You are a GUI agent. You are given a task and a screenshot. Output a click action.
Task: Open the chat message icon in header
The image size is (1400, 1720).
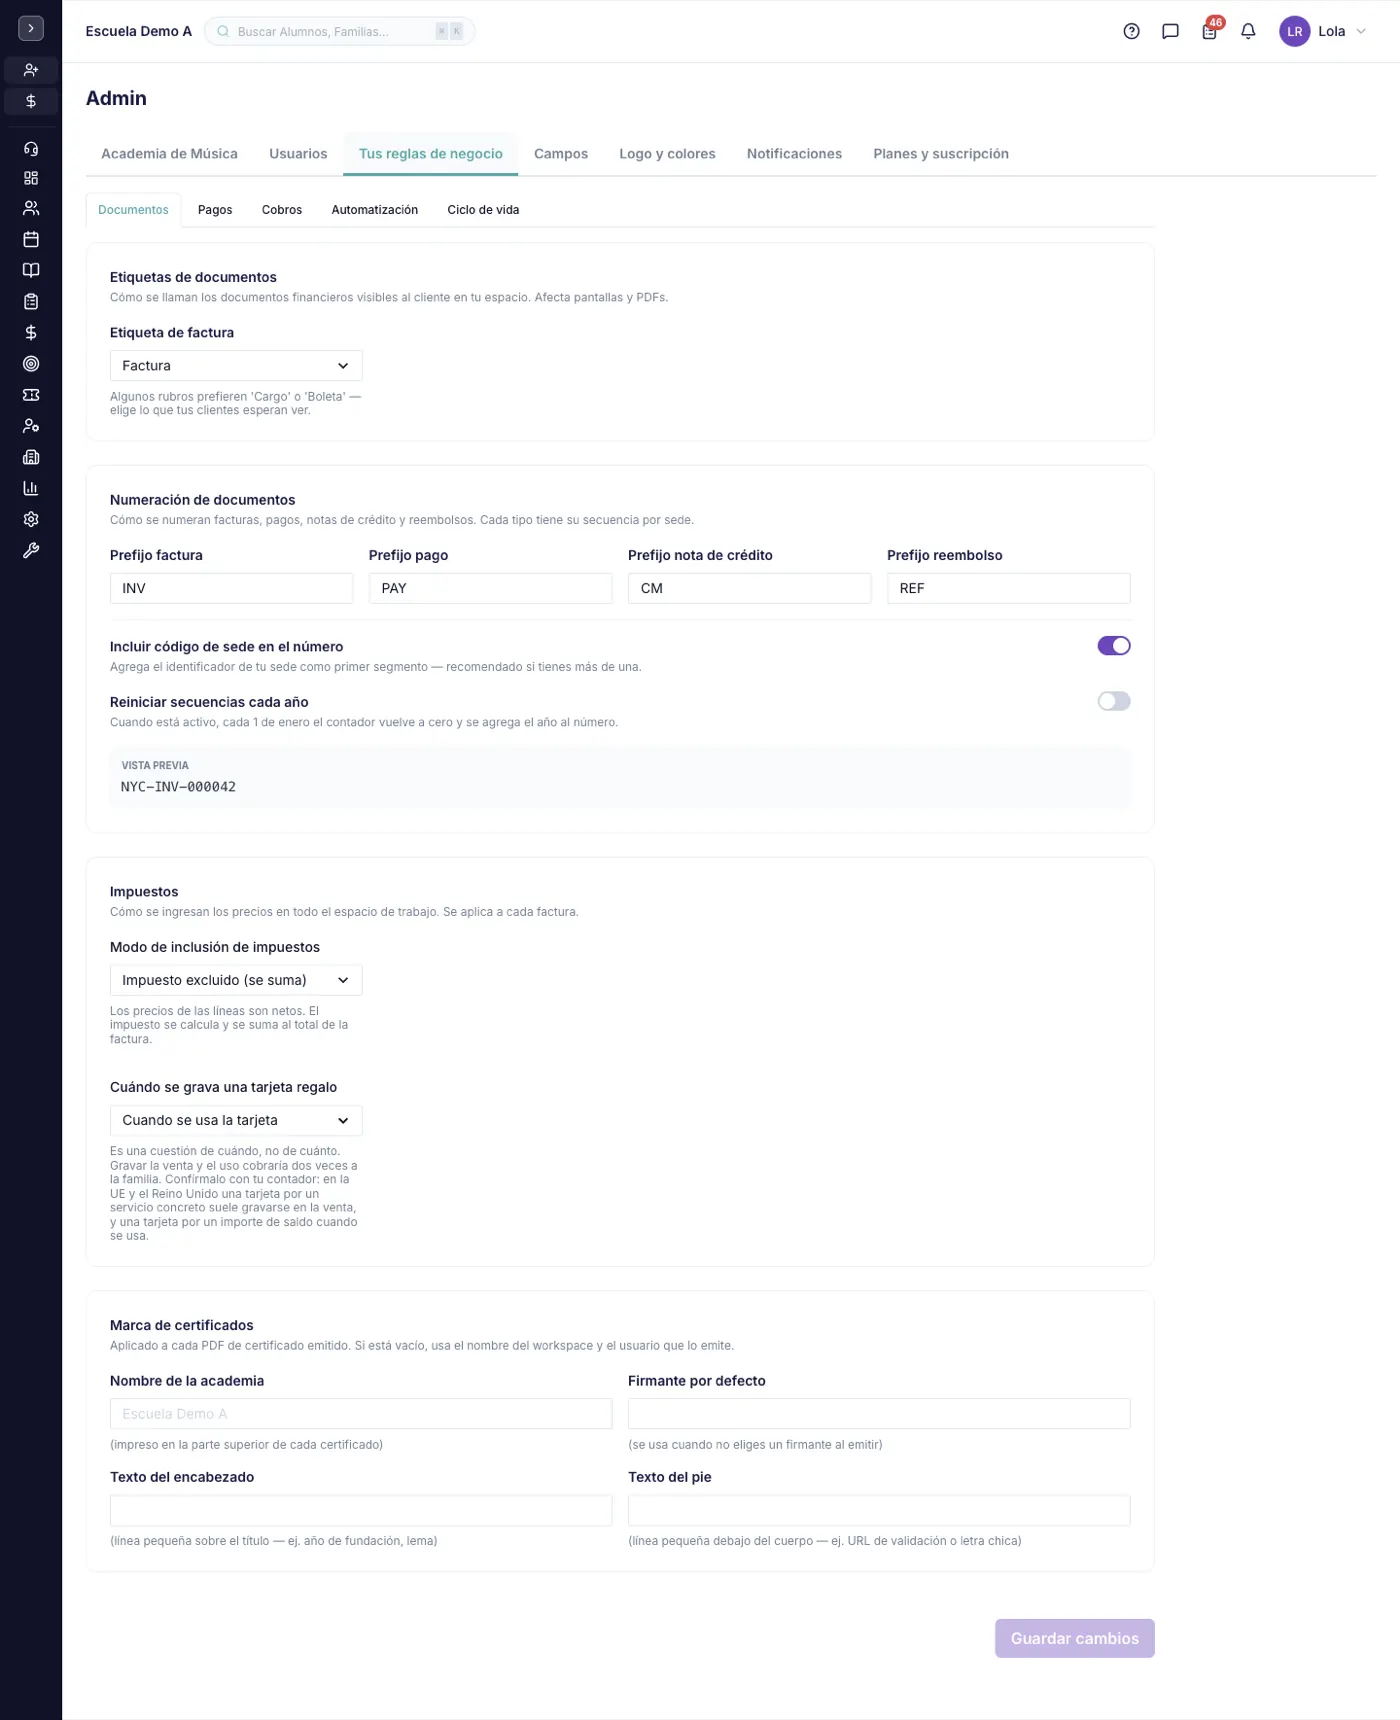pos(1170,31)
